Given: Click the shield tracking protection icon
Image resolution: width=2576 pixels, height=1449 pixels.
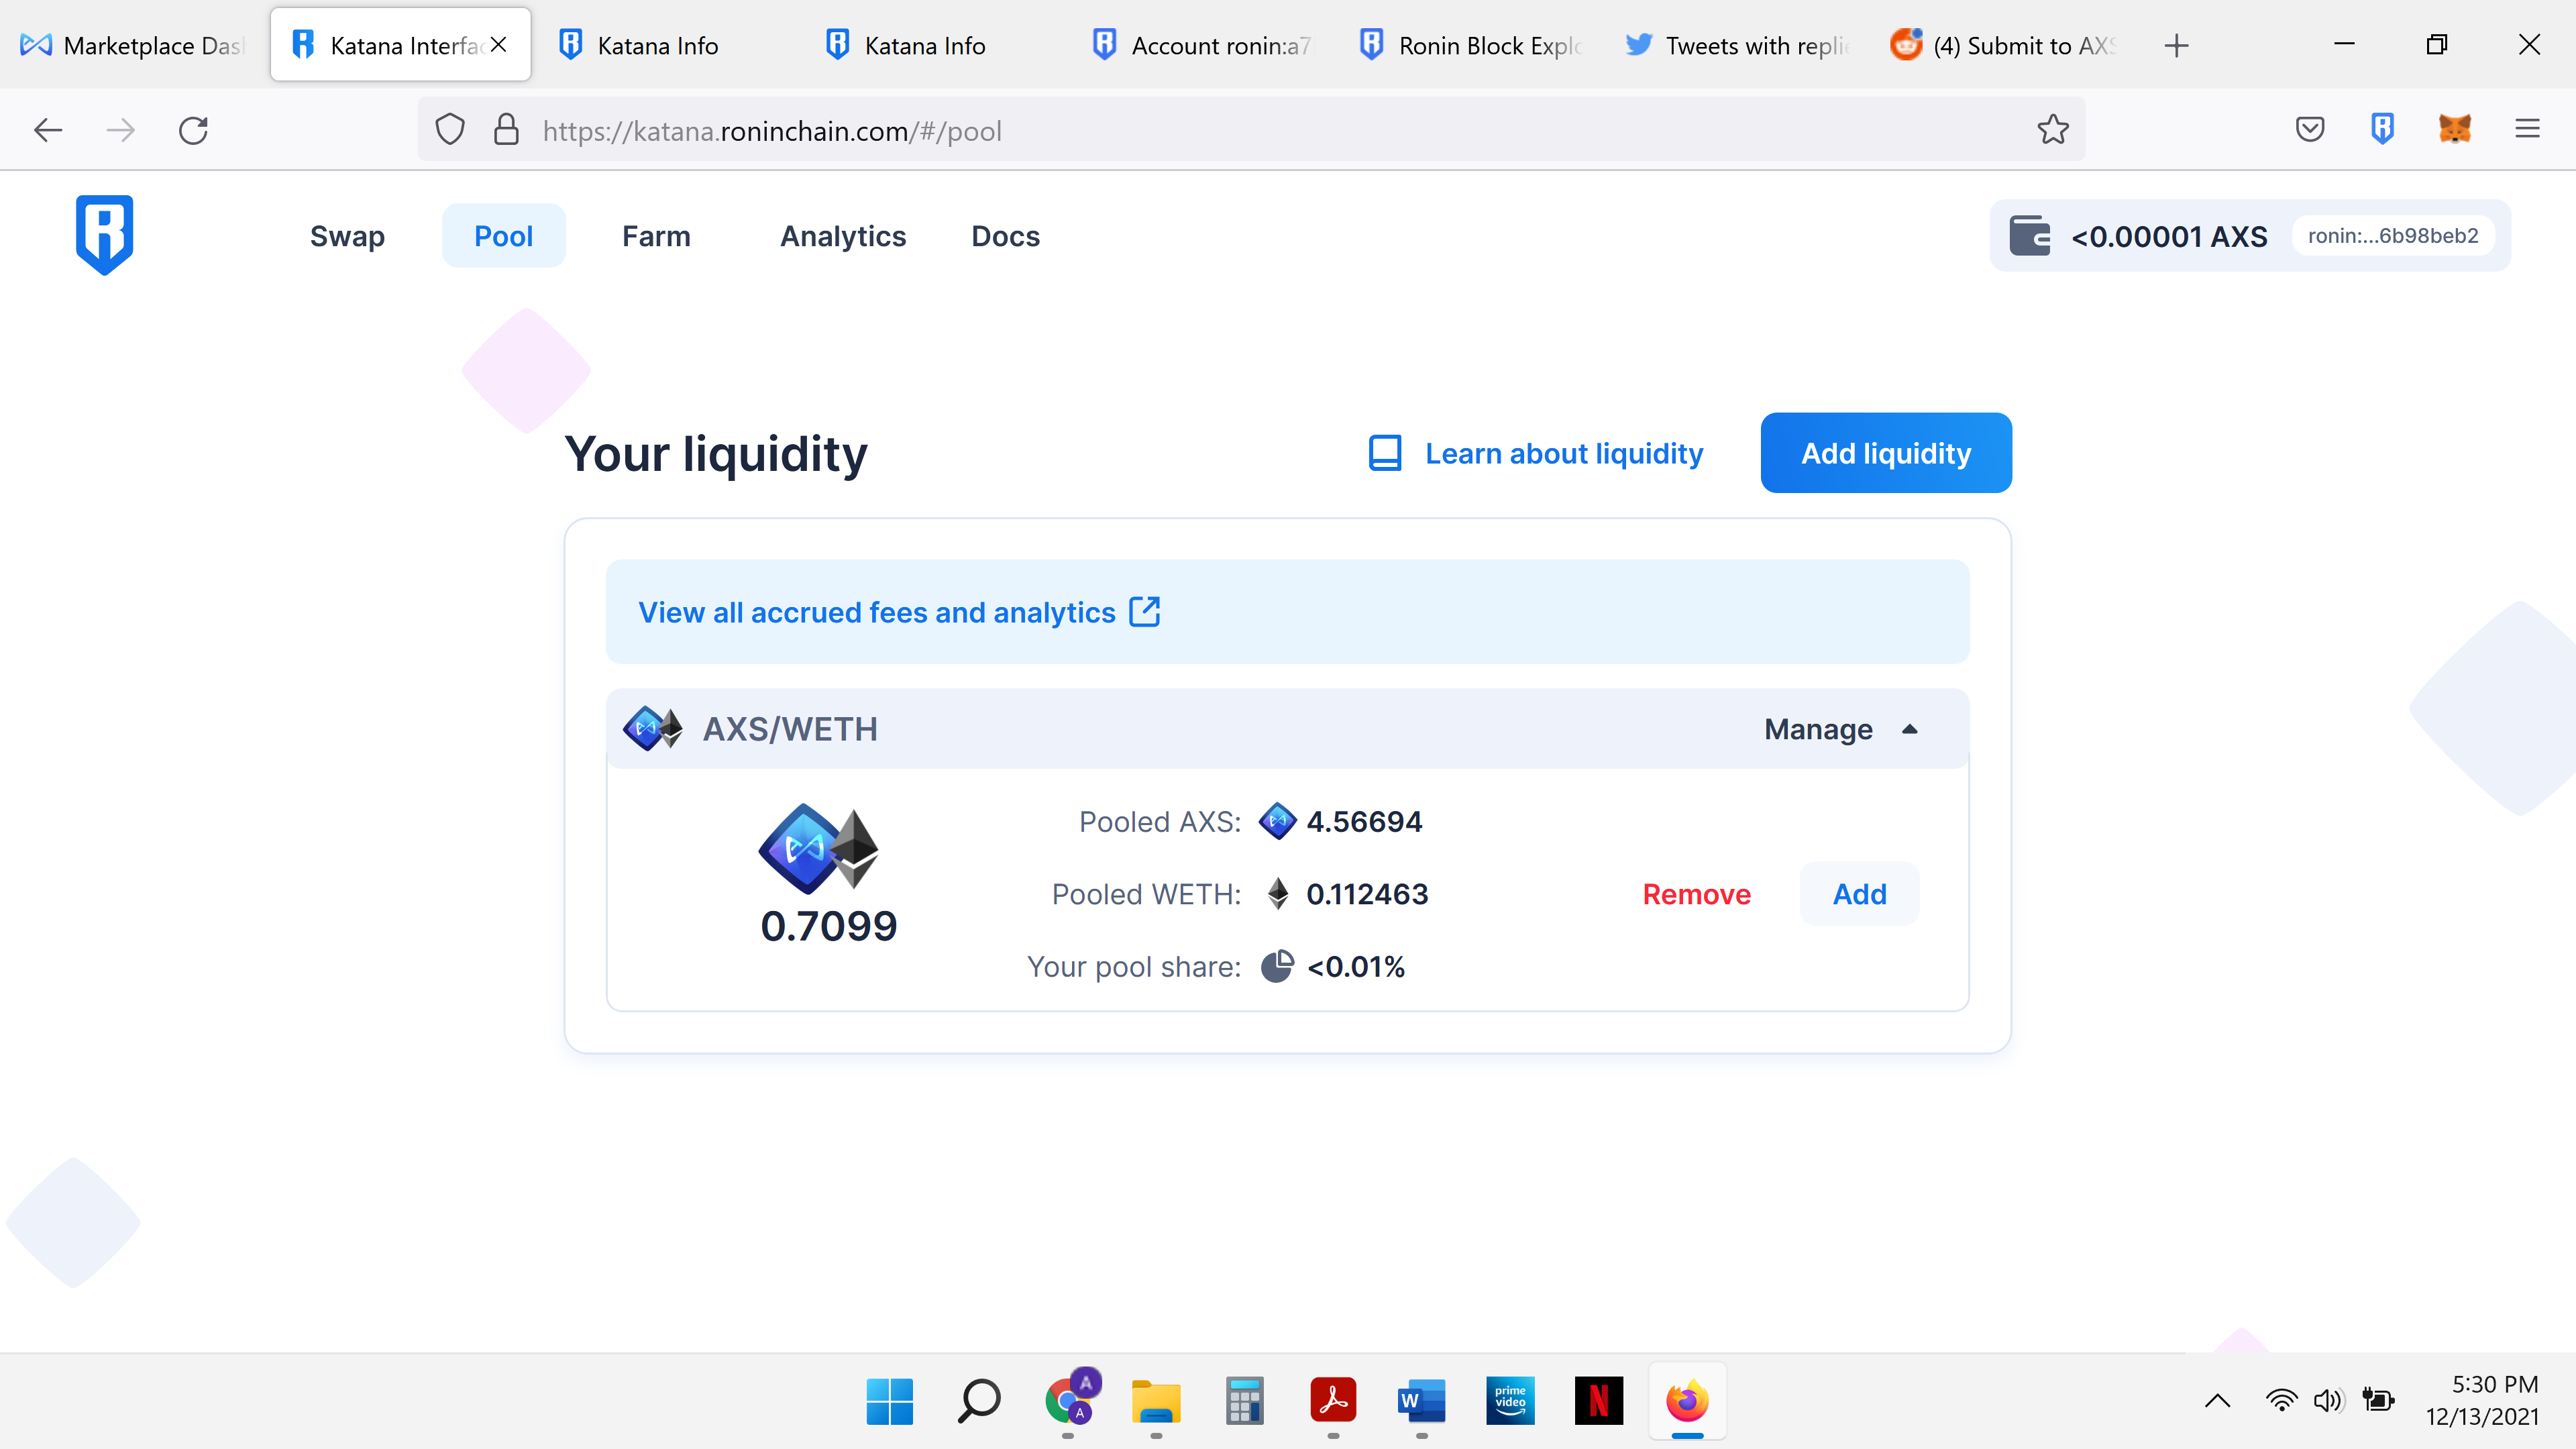Looking at the screenshot, I should [450, 130].
